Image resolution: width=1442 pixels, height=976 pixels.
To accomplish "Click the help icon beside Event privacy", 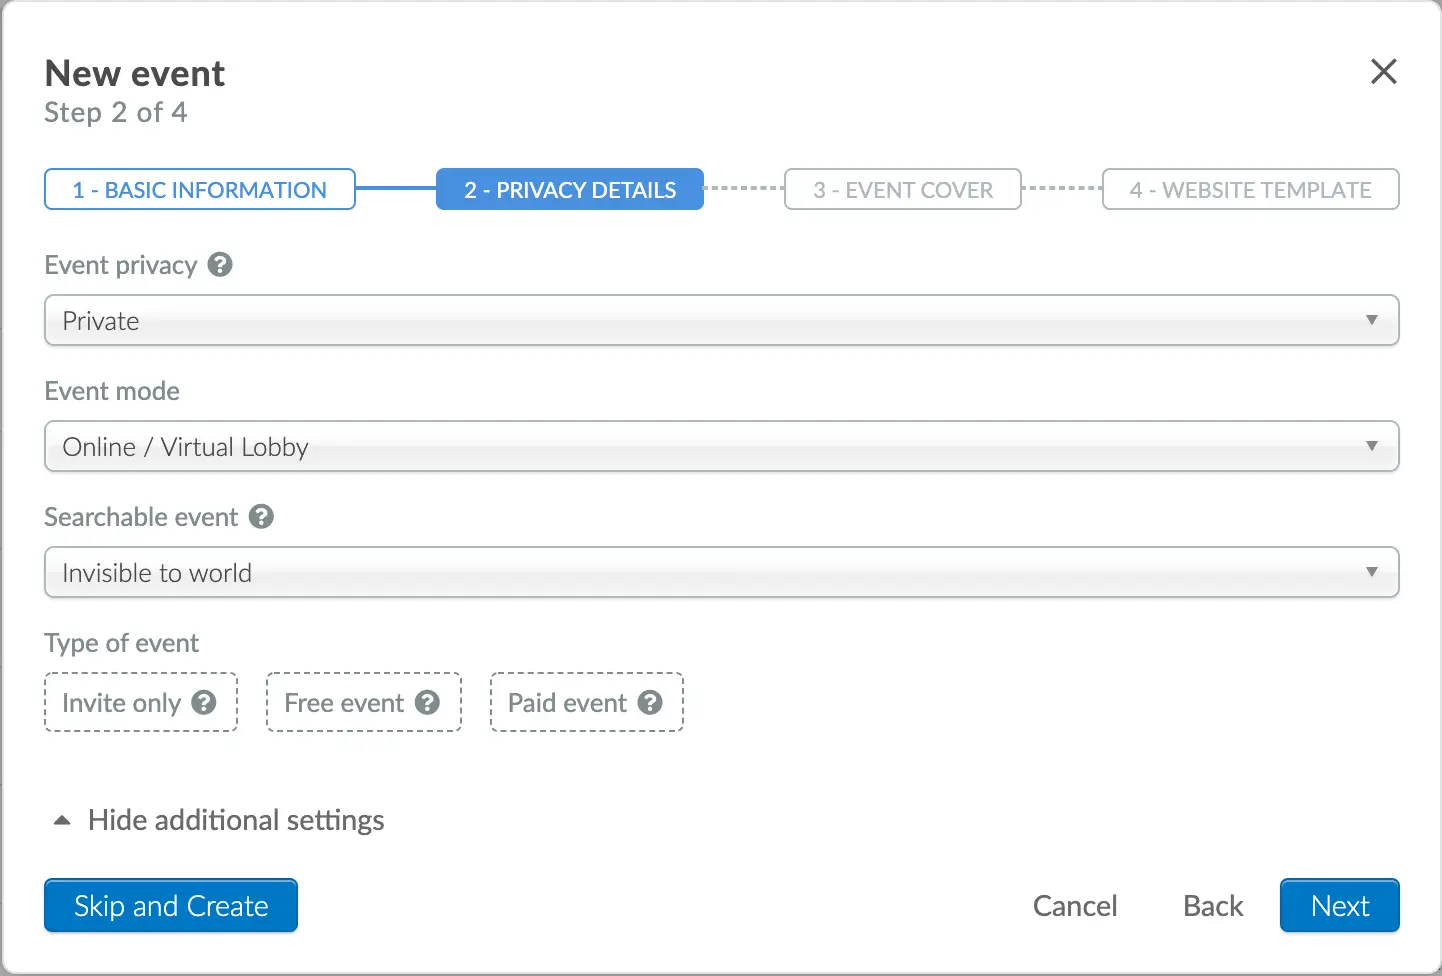I will (x=220, y=265).
